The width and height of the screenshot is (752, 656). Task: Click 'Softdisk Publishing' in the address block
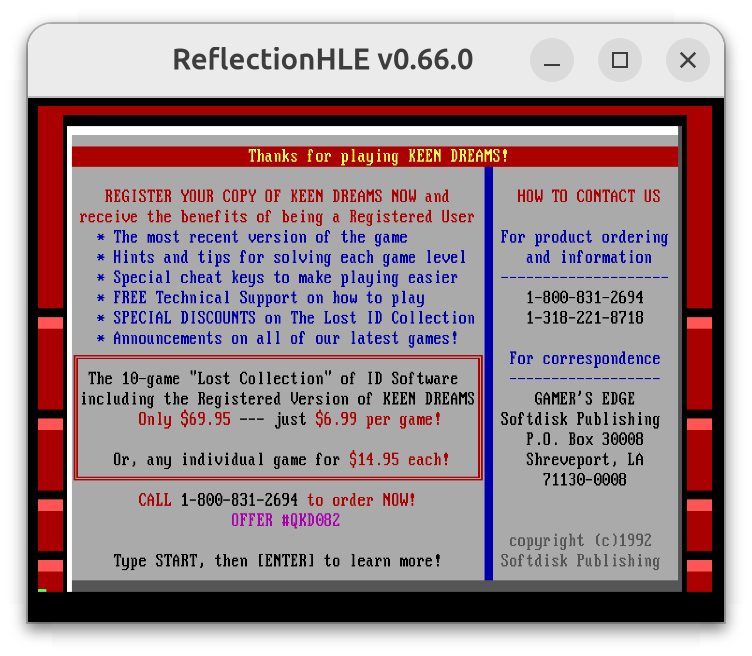[580, 419]
